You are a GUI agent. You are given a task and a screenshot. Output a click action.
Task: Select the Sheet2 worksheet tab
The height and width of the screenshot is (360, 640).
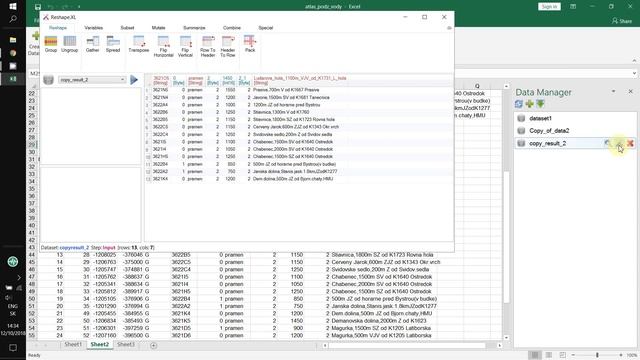(100, 344)
